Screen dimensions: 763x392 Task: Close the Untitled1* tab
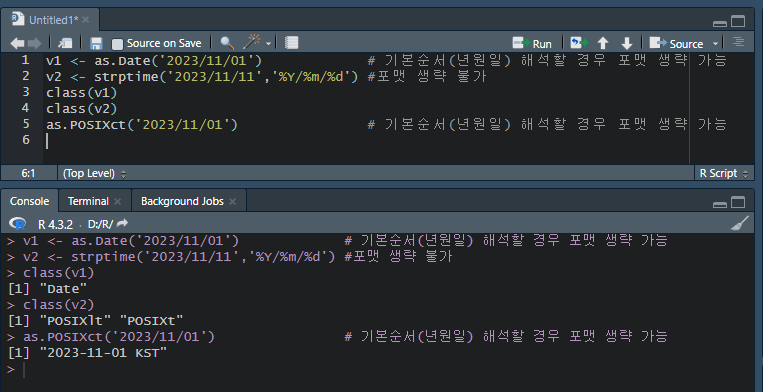point(86,20)
